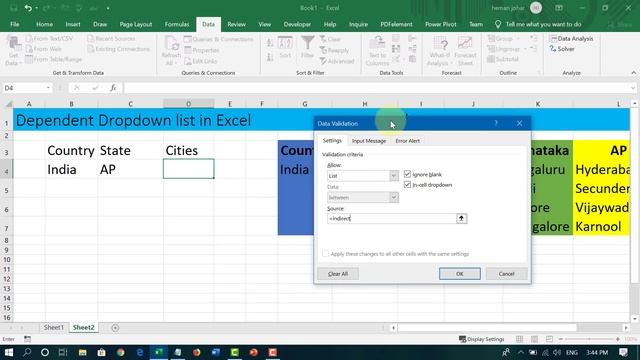Viewport: 640px width, 360px height.
Task: Click the Excel icon in taskbar
Action: tap(158, 352)
